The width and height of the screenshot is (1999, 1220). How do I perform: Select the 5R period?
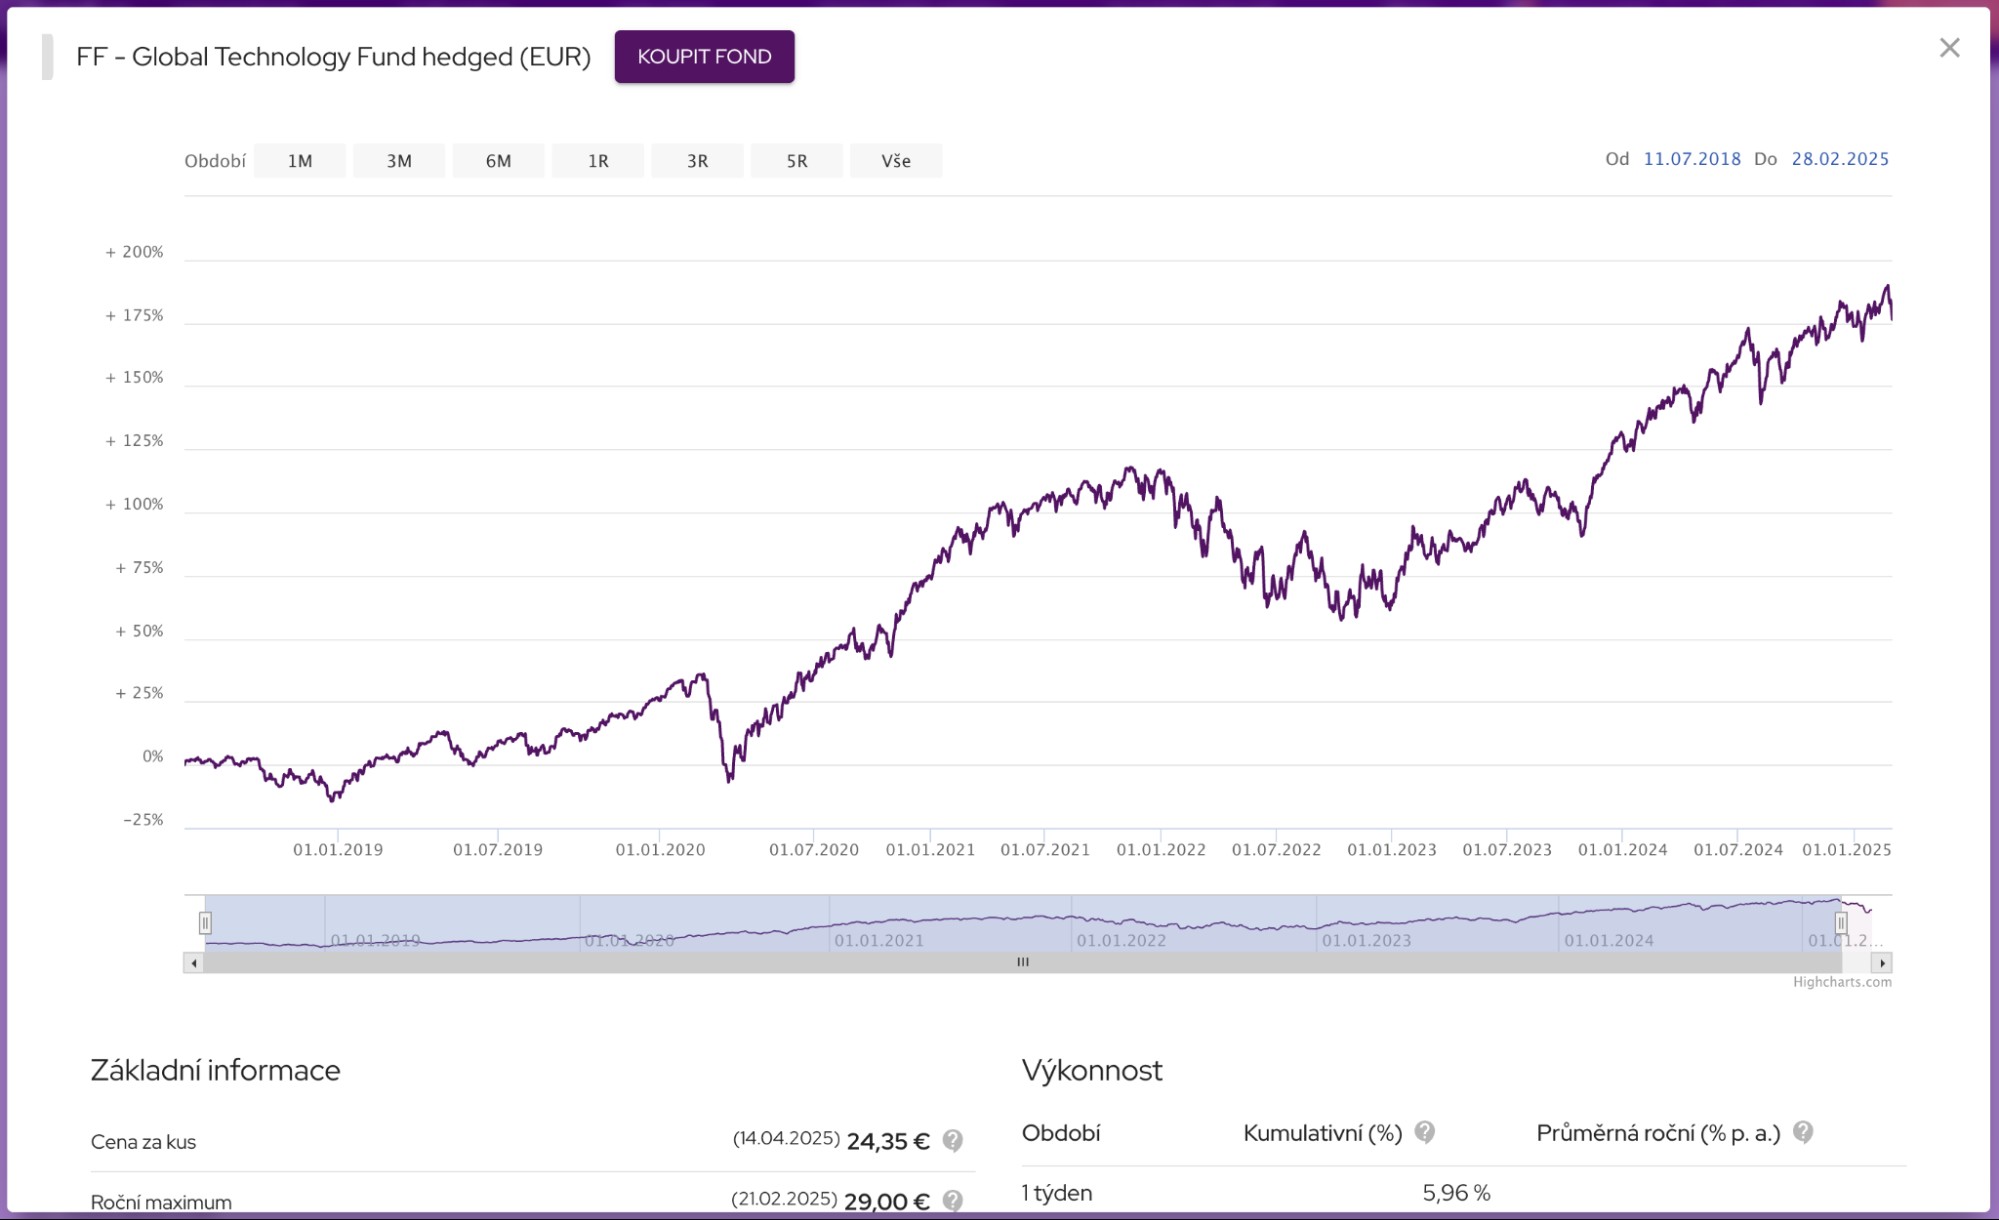click(796, 160)
